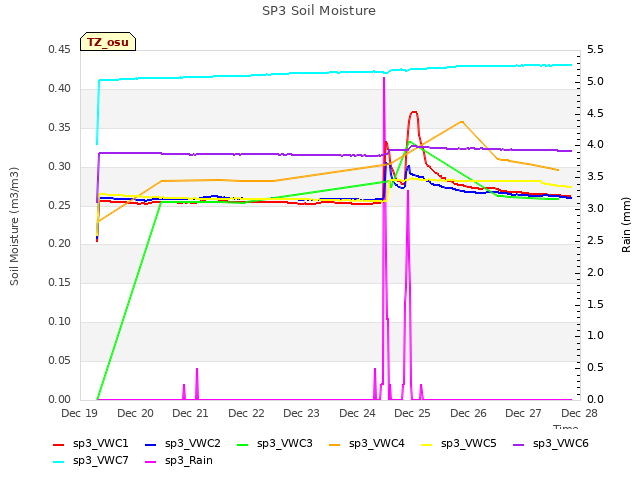Image resolution: width=640 pixels, height=480 pixels.
Task: Click the cyan sp3_VWC7 legend color marker
Action: (x=59, y=462)
